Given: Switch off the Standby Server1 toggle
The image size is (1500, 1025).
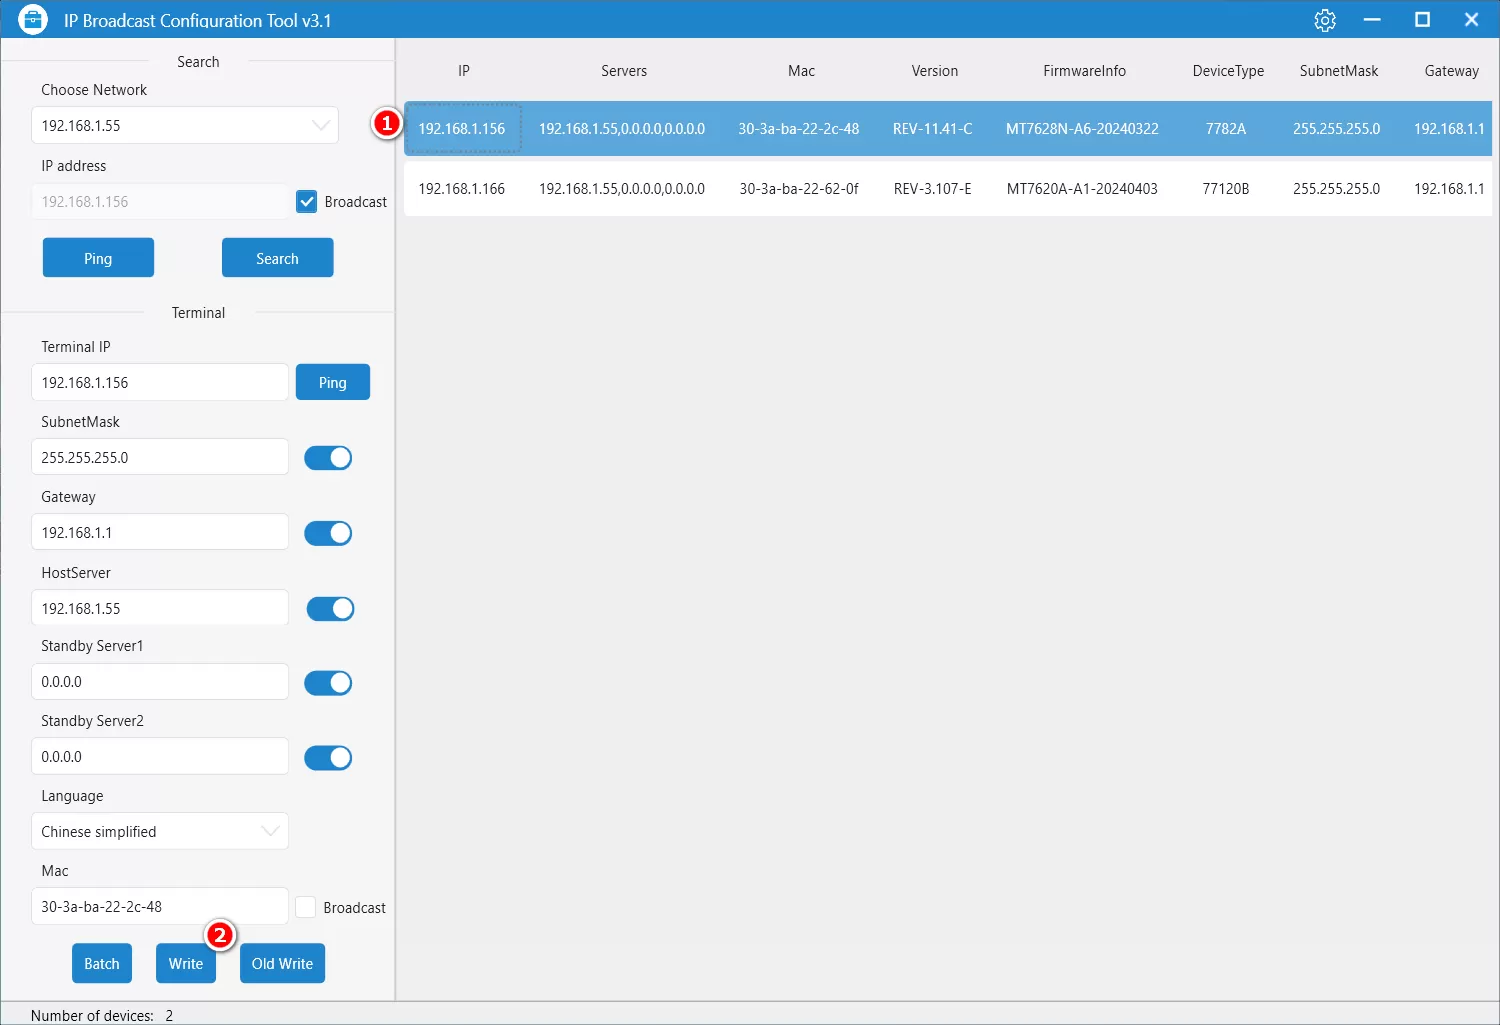Looking at the screenshot, I should pos(328,683).
